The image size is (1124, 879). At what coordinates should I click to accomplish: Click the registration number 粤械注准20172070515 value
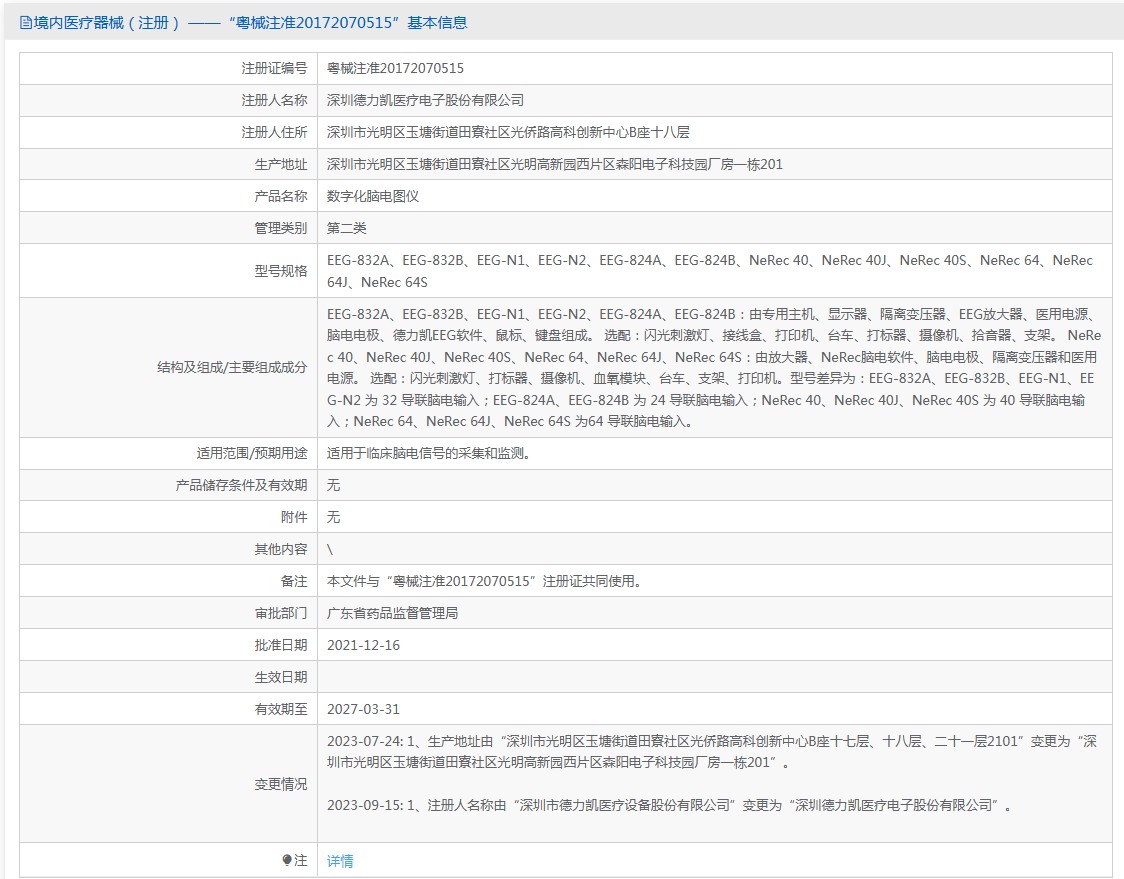(x=395, y=68)
